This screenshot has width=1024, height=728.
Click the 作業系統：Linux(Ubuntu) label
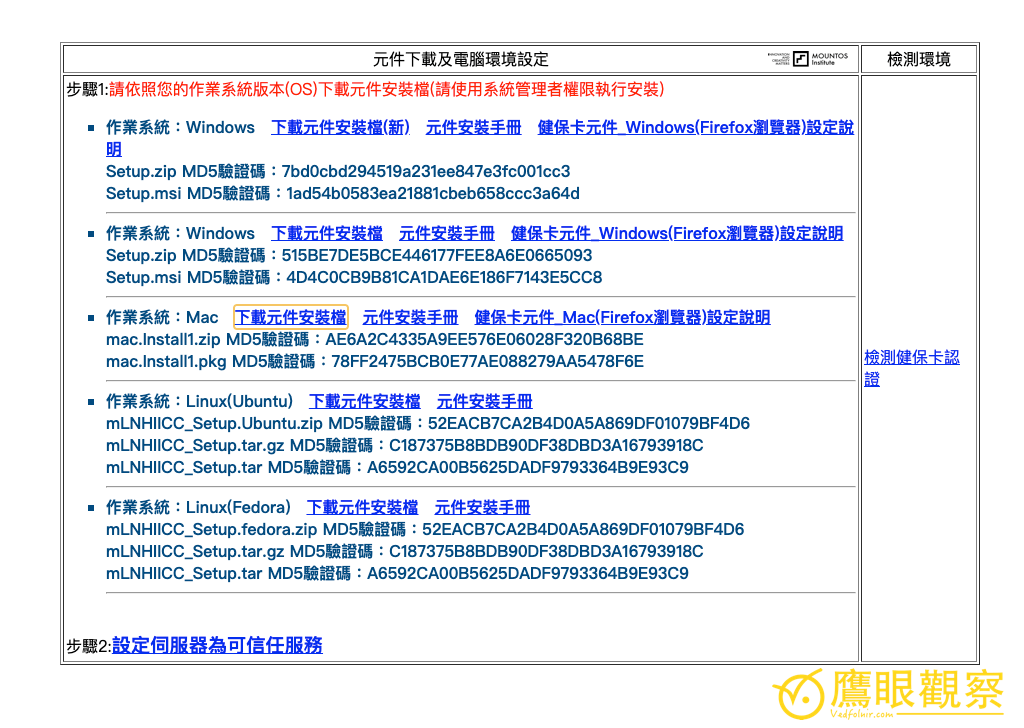(199, 401)
